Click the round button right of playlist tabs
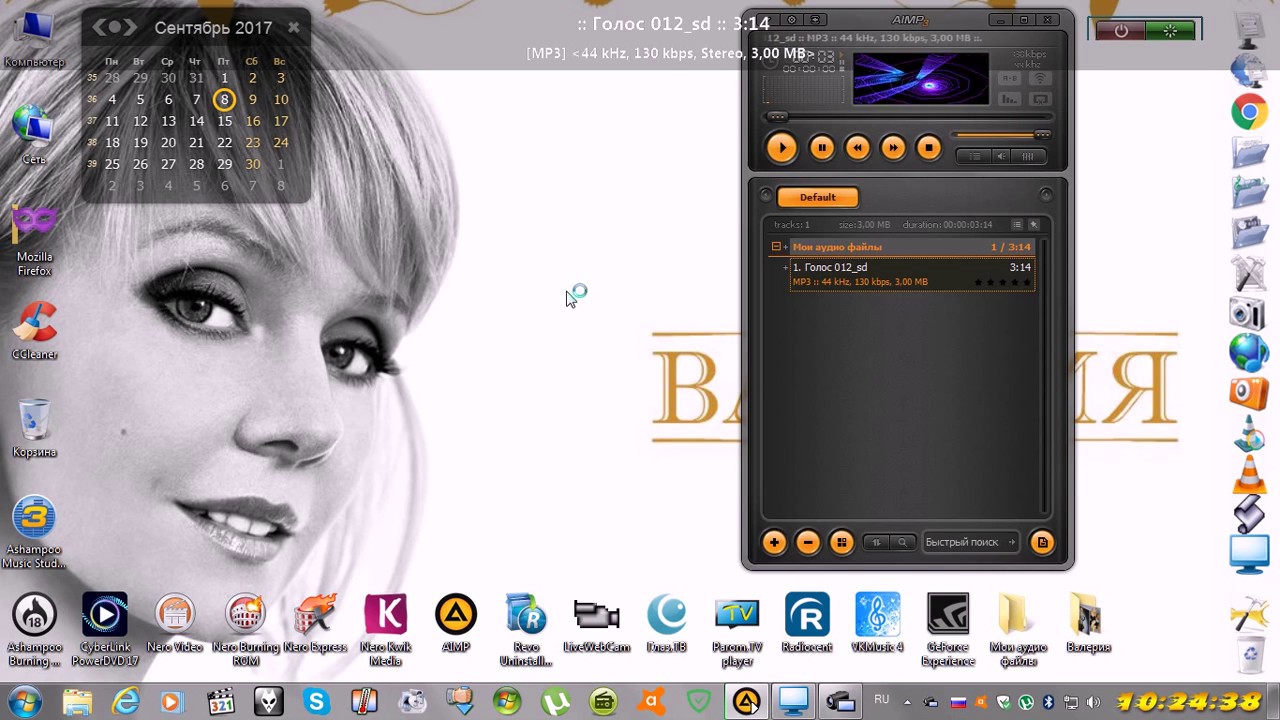 click(1046, 196)
